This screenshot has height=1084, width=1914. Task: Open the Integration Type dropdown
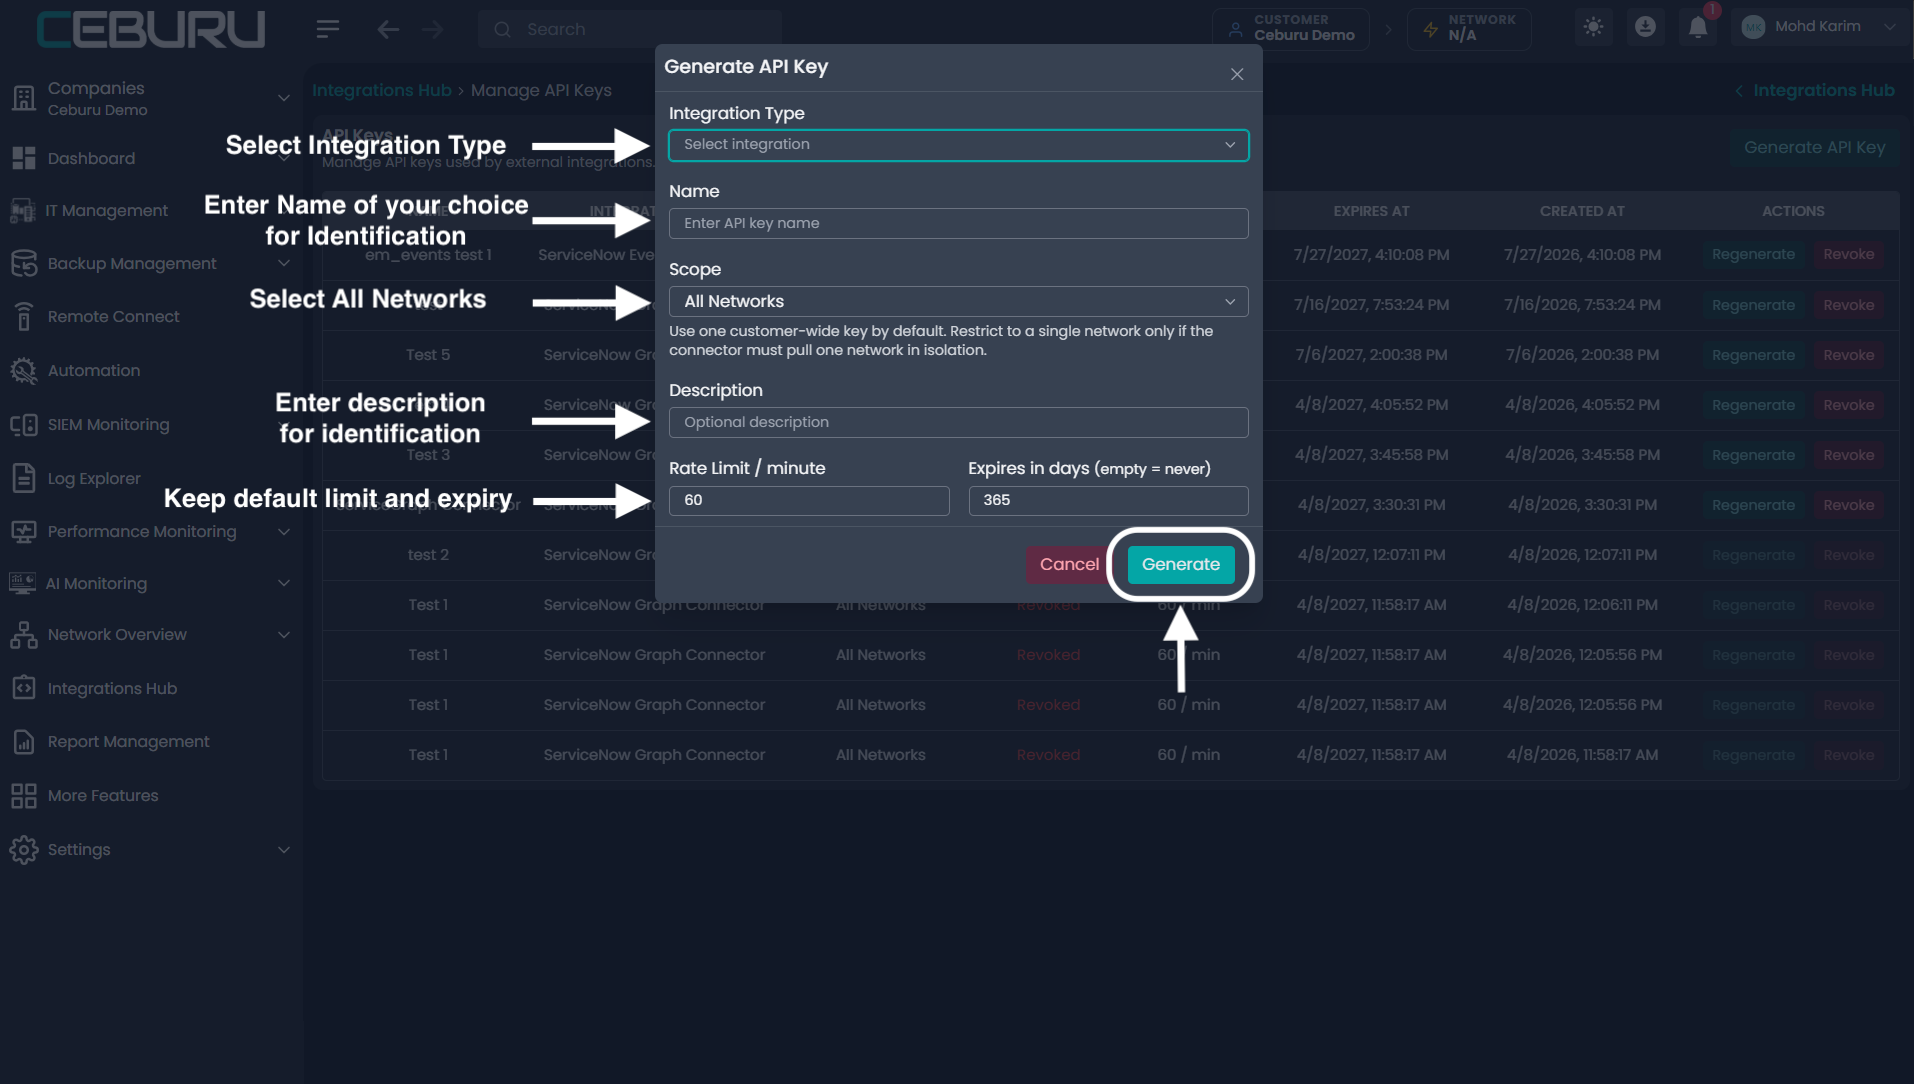click(958, 145)
